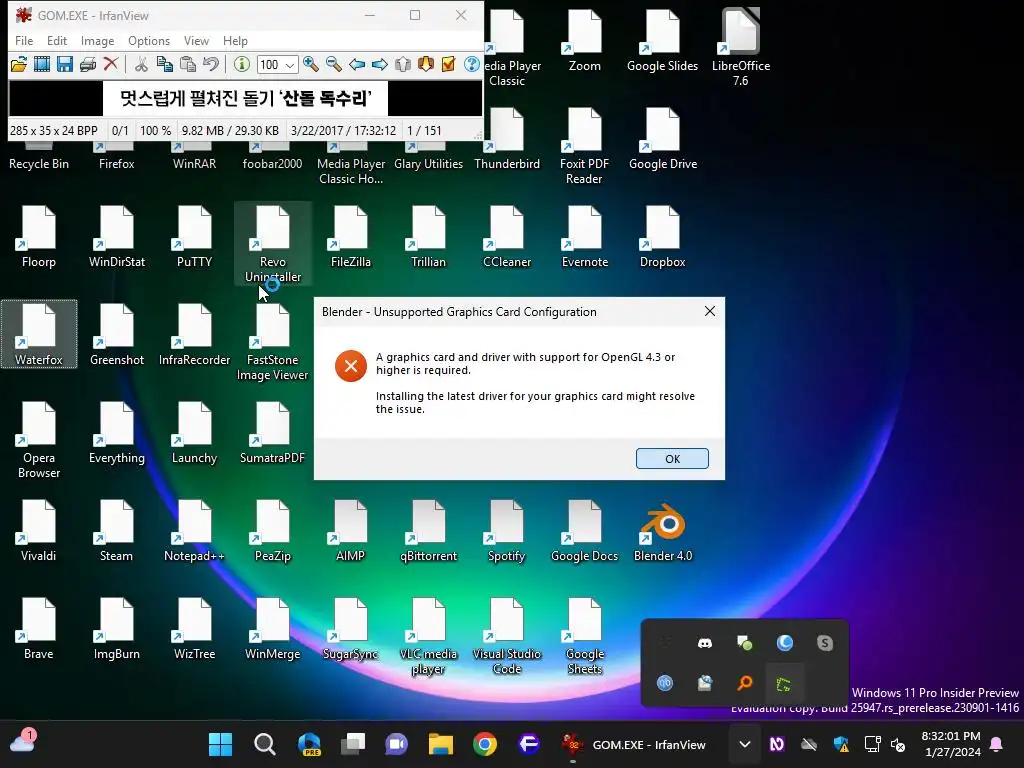This screenshot has height=768, width=1024.
Task: Click the GOM.EXE - IrfanView taskbar button
Action: tap(635, 744)
